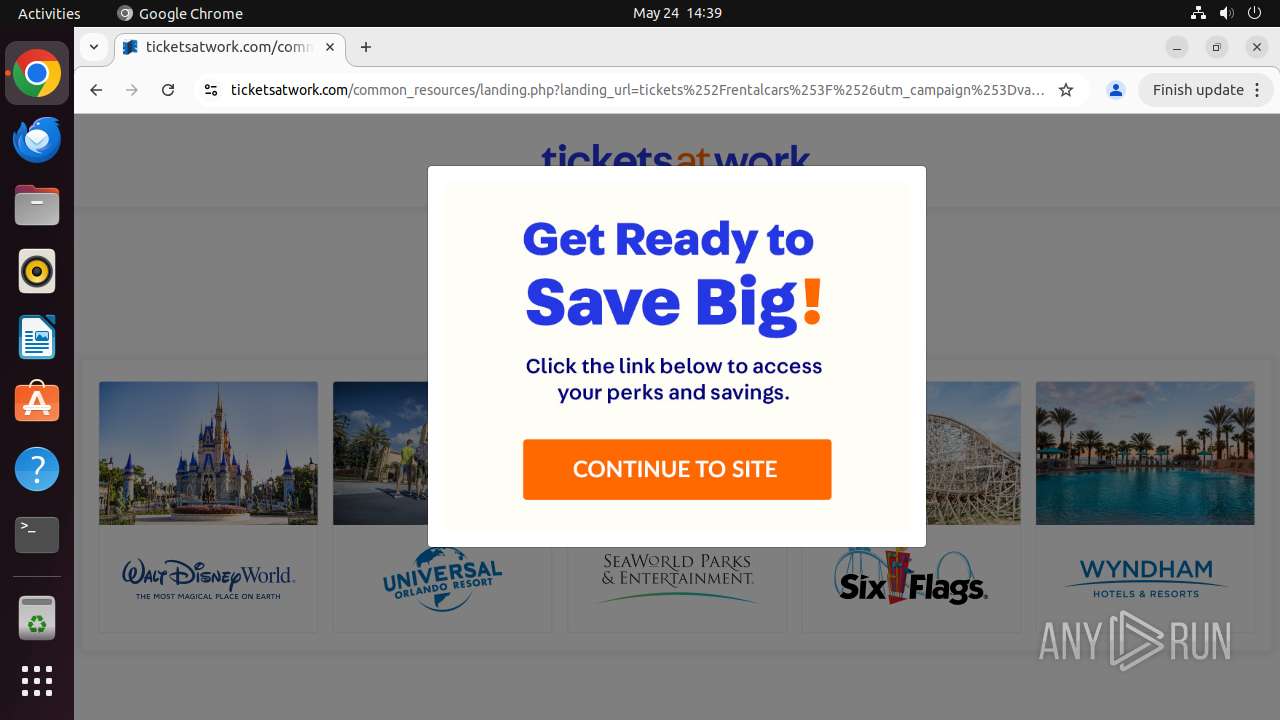Reload the page with refresh icon

pyautogui.click(x=168, y=90)
